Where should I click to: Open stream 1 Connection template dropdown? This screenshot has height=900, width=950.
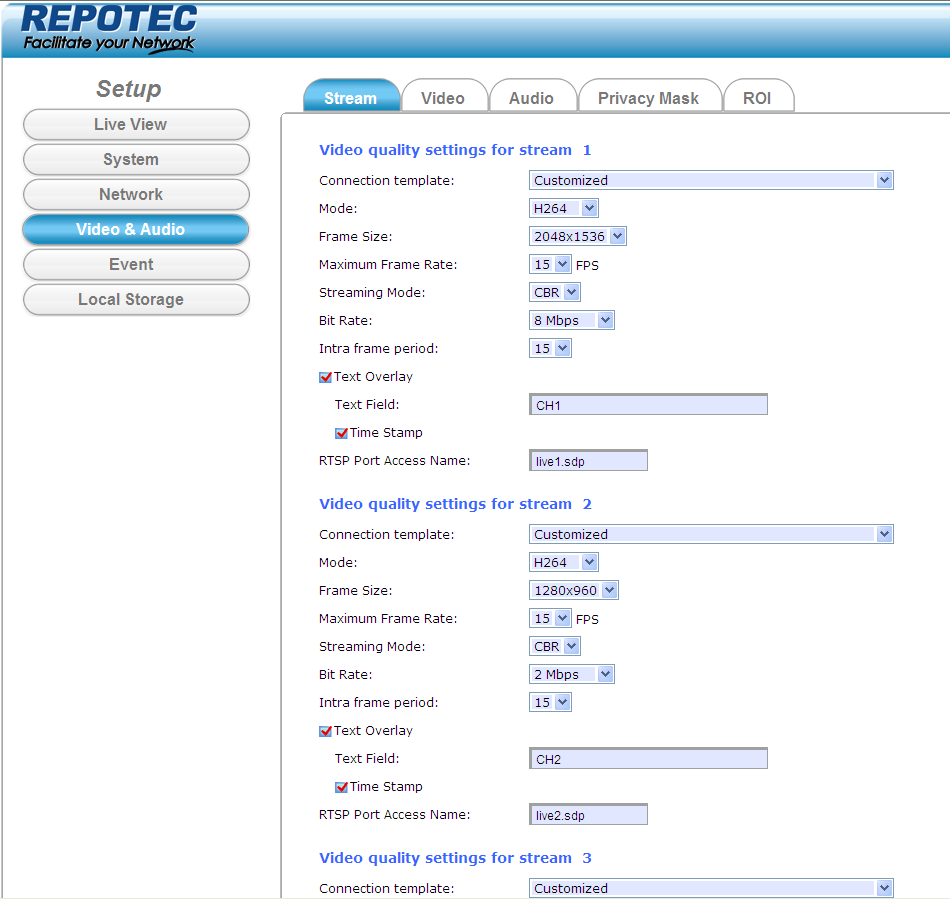pyautogui.click(x=710, y=180)
